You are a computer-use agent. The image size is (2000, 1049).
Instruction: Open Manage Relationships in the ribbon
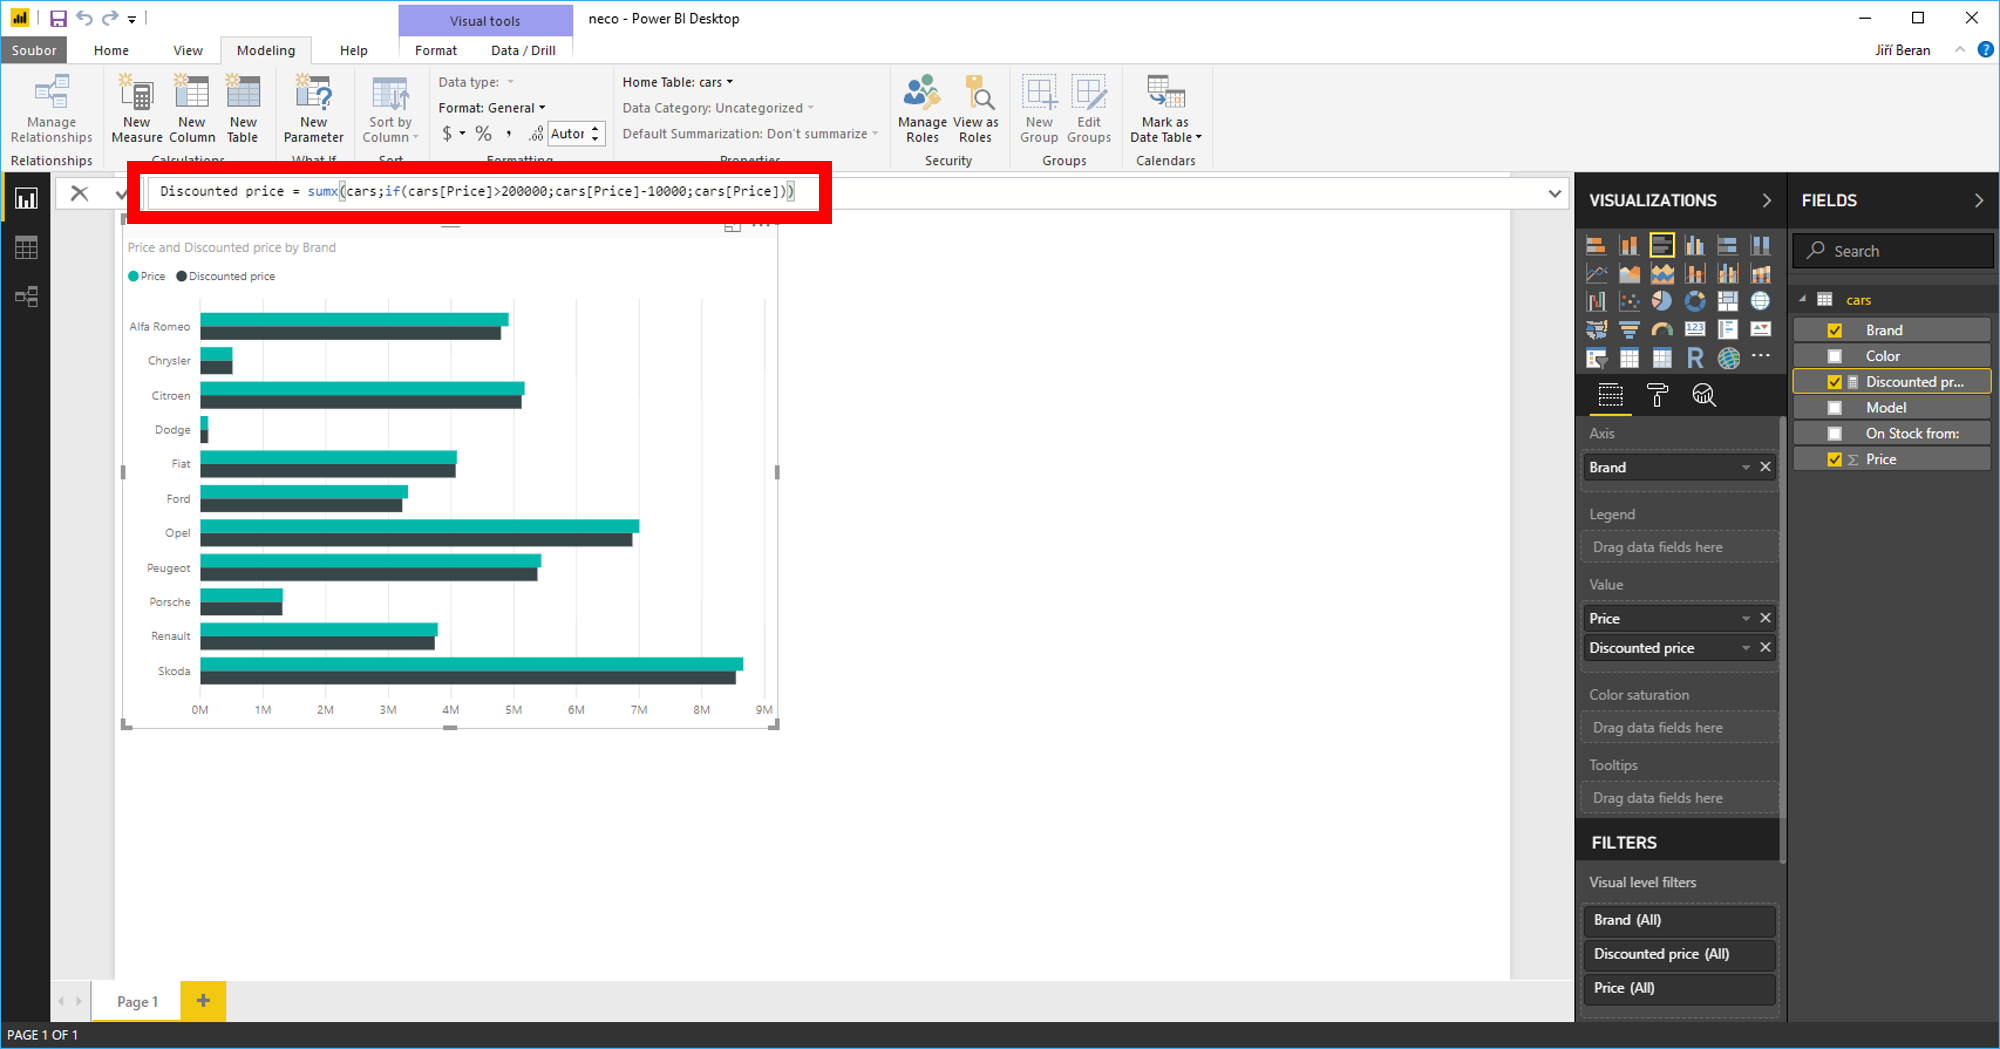(x=52, y=110)
